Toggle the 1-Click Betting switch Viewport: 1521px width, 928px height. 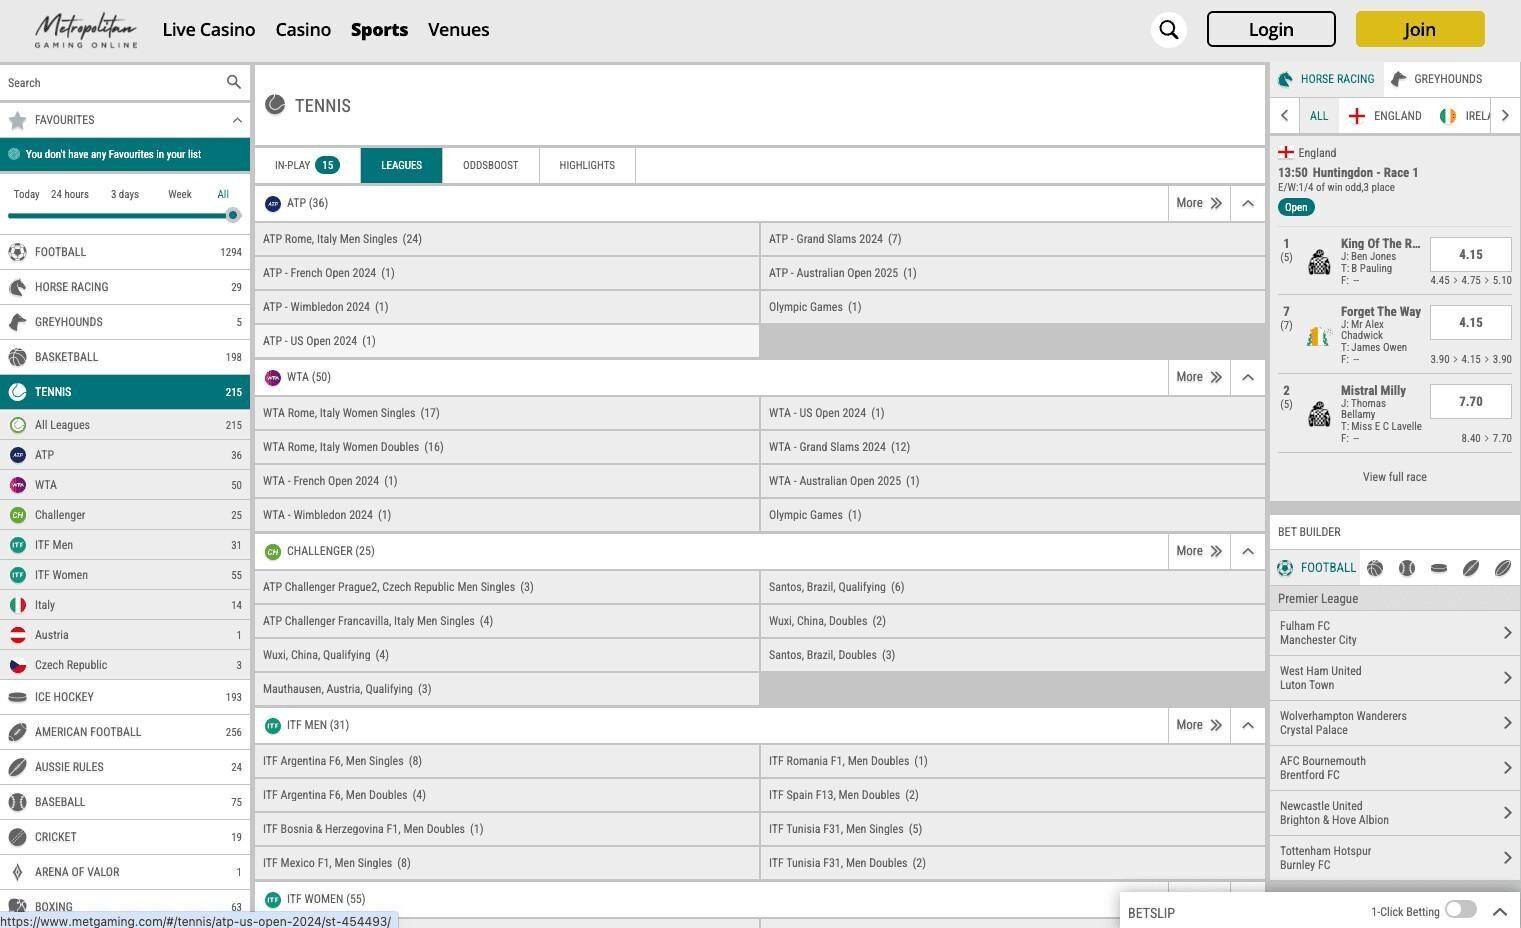pyautogui.click(x=1460, y=909)
